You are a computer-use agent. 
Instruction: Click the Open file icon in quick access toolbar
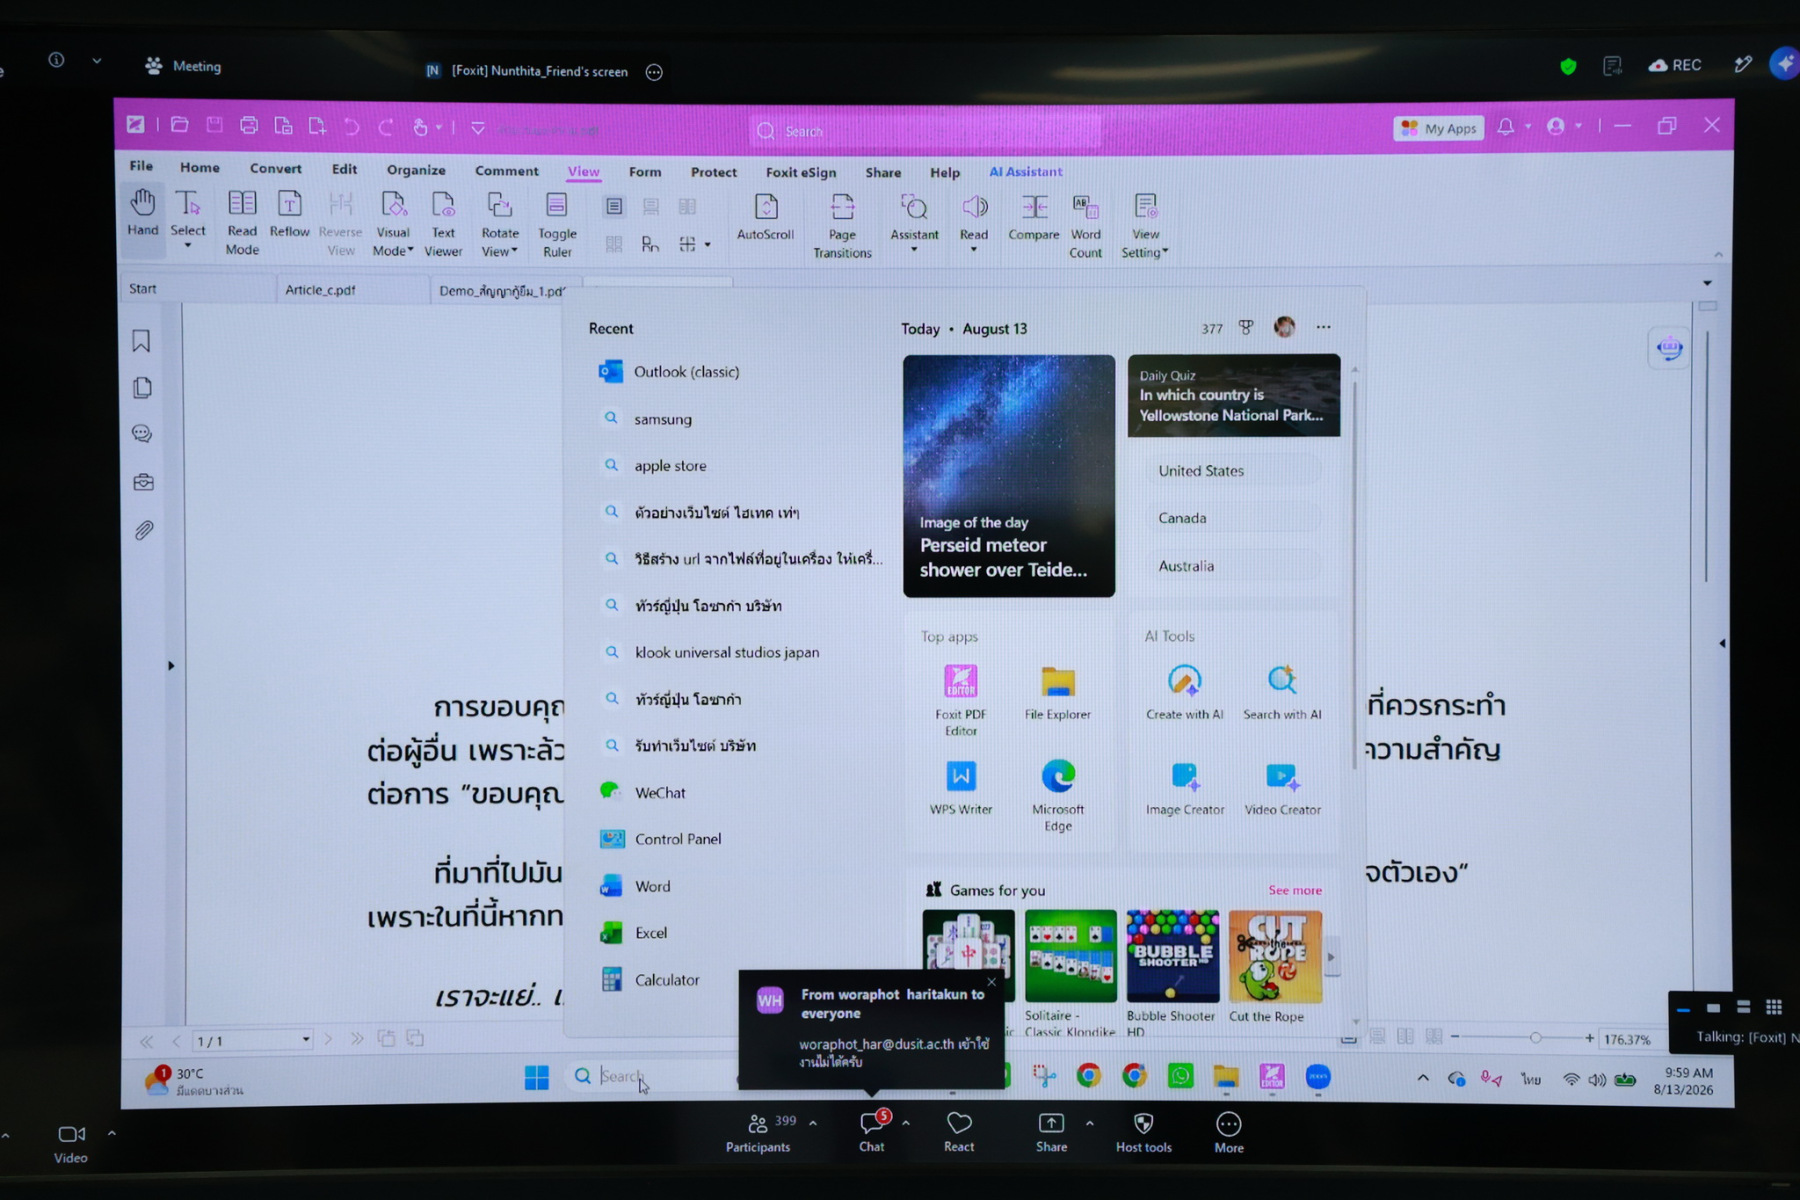click(x=180, y=125)
